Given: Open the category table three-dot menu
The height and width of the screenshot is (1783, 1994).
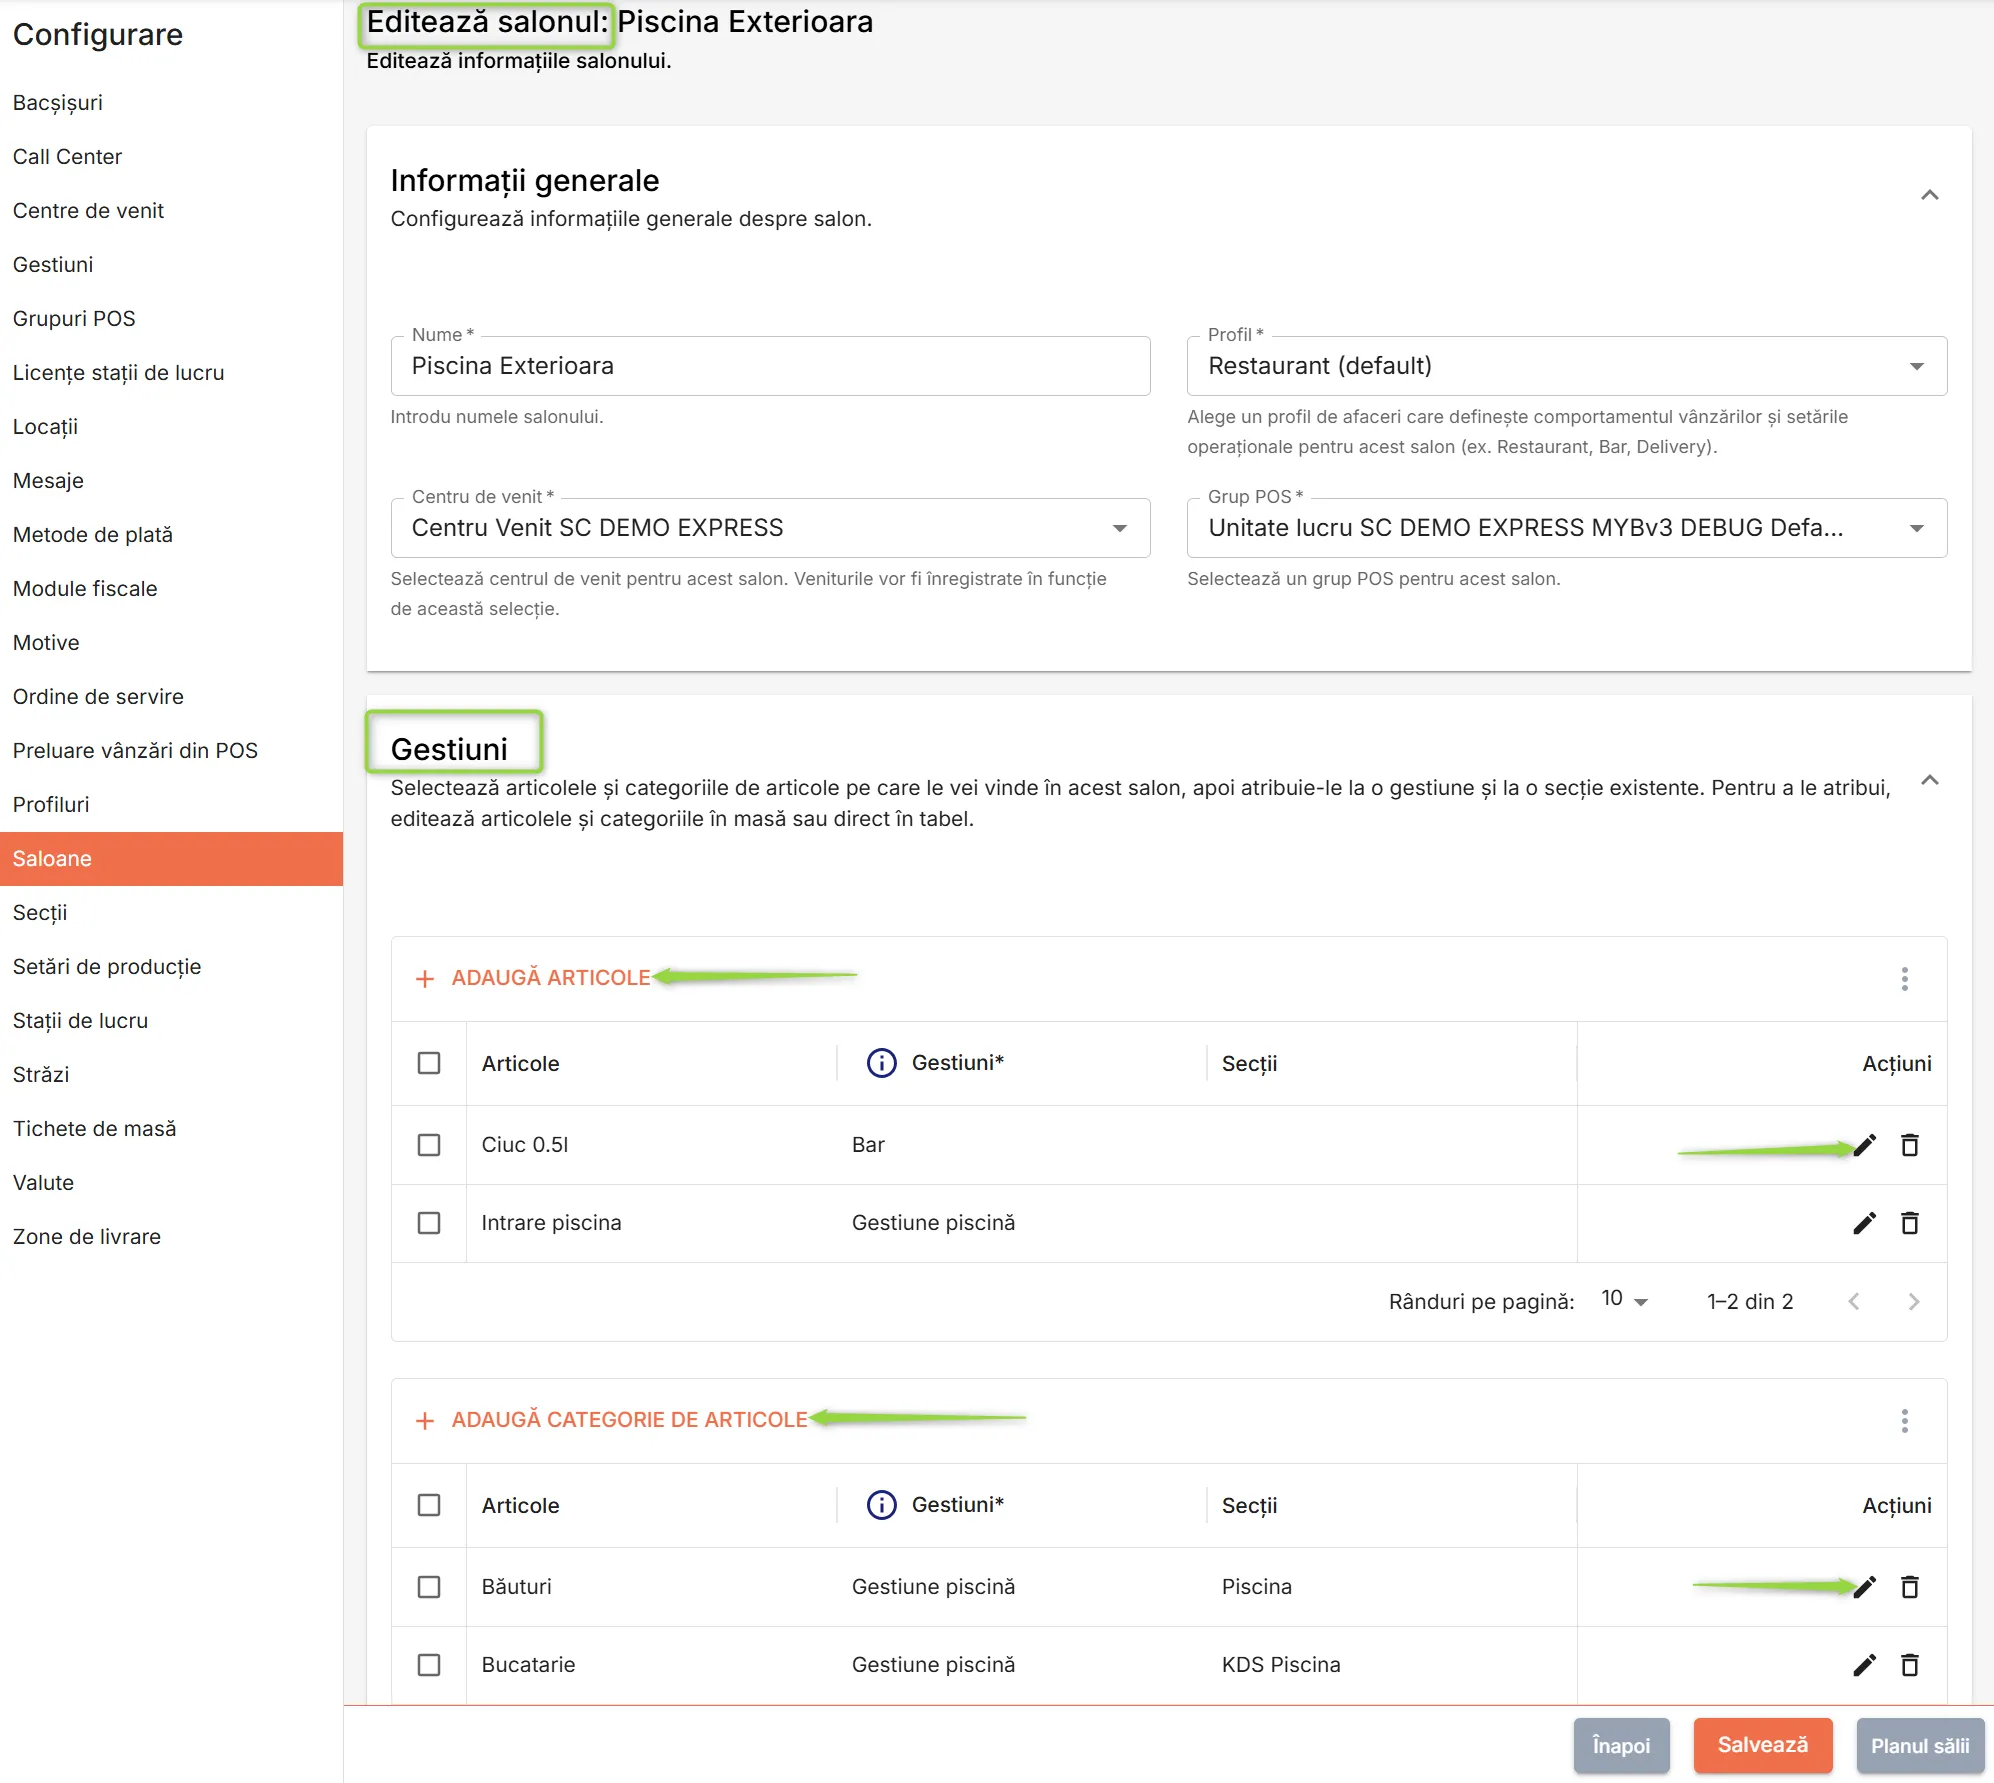Looking at the screenshot, I should click(x=1904, y=1421).
